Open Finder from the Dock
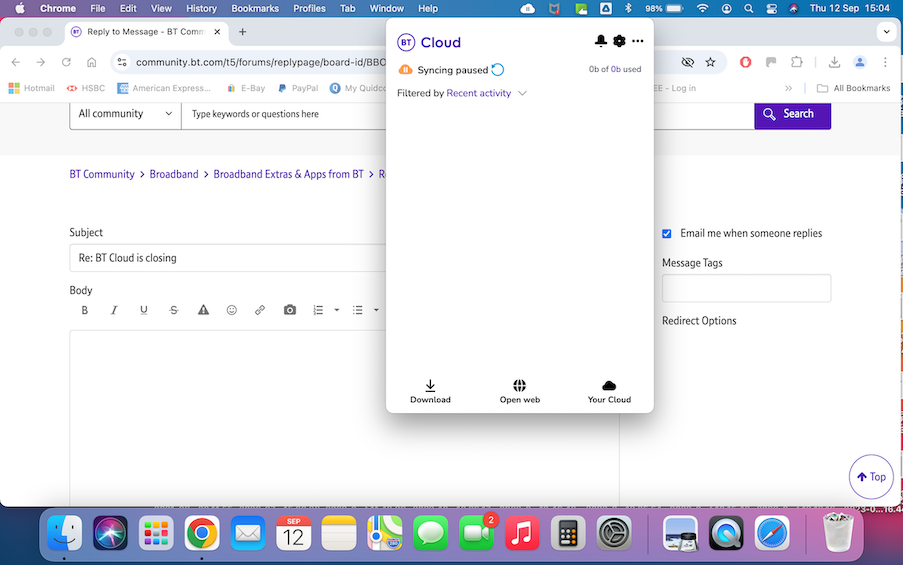 (x=64, y=533)
